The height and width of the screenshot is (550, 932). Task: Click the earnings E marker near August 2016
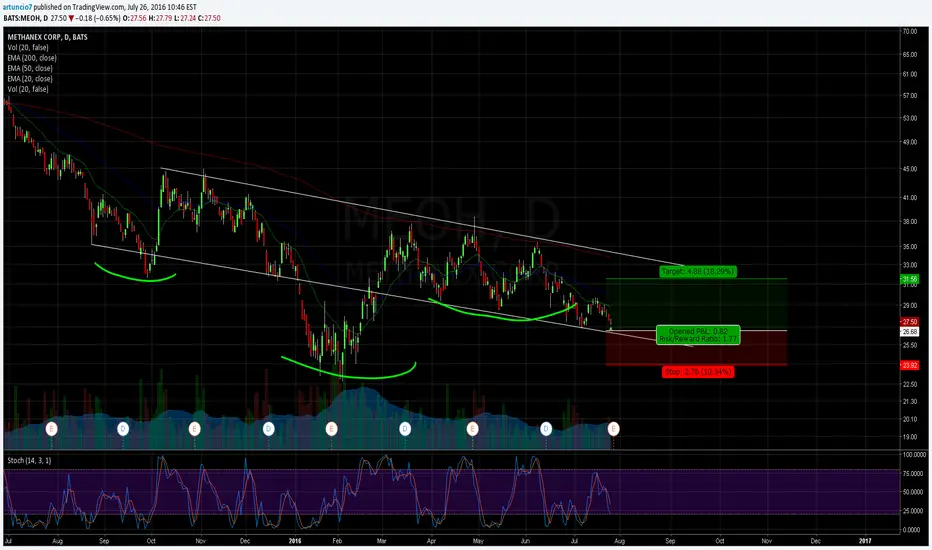point(613,428)
